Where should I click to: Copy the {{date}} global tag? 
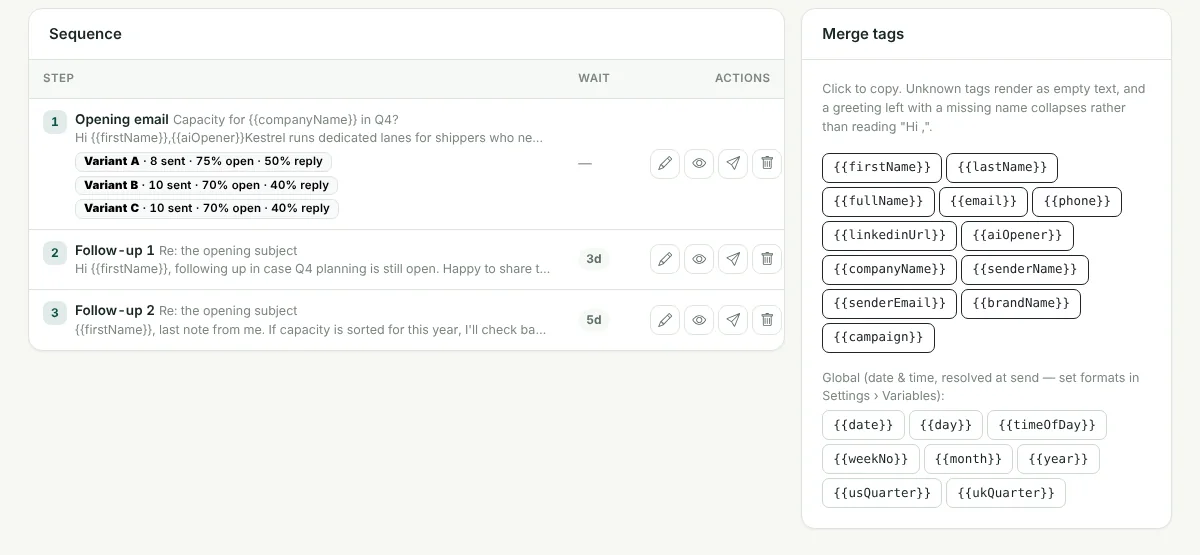pyautogui.click(x=863, y=425)
